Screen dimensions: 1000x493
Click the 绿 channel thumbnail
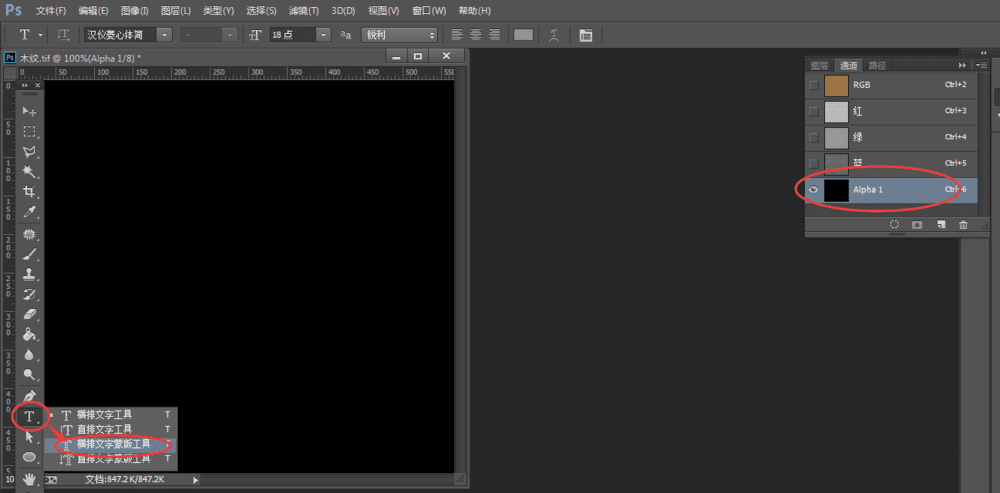click(836, 137)
